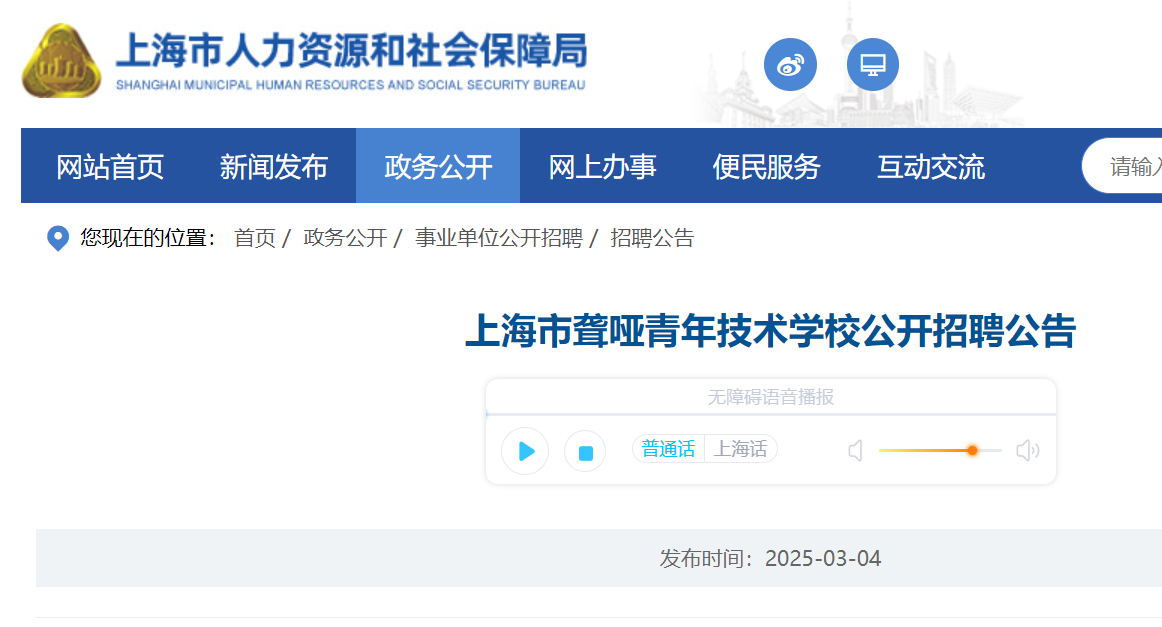Click the loud speaker volume icon
1162x627 pixels.
coord(1027,451)
